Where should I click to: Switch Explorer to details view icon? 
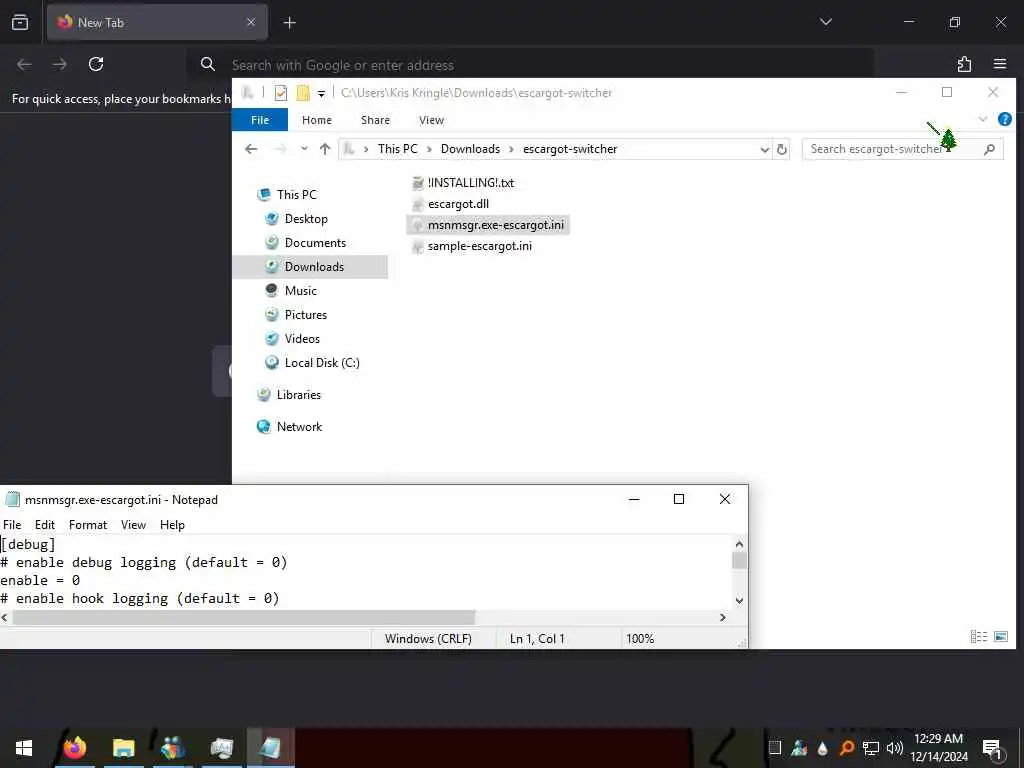tap(978, 636)
